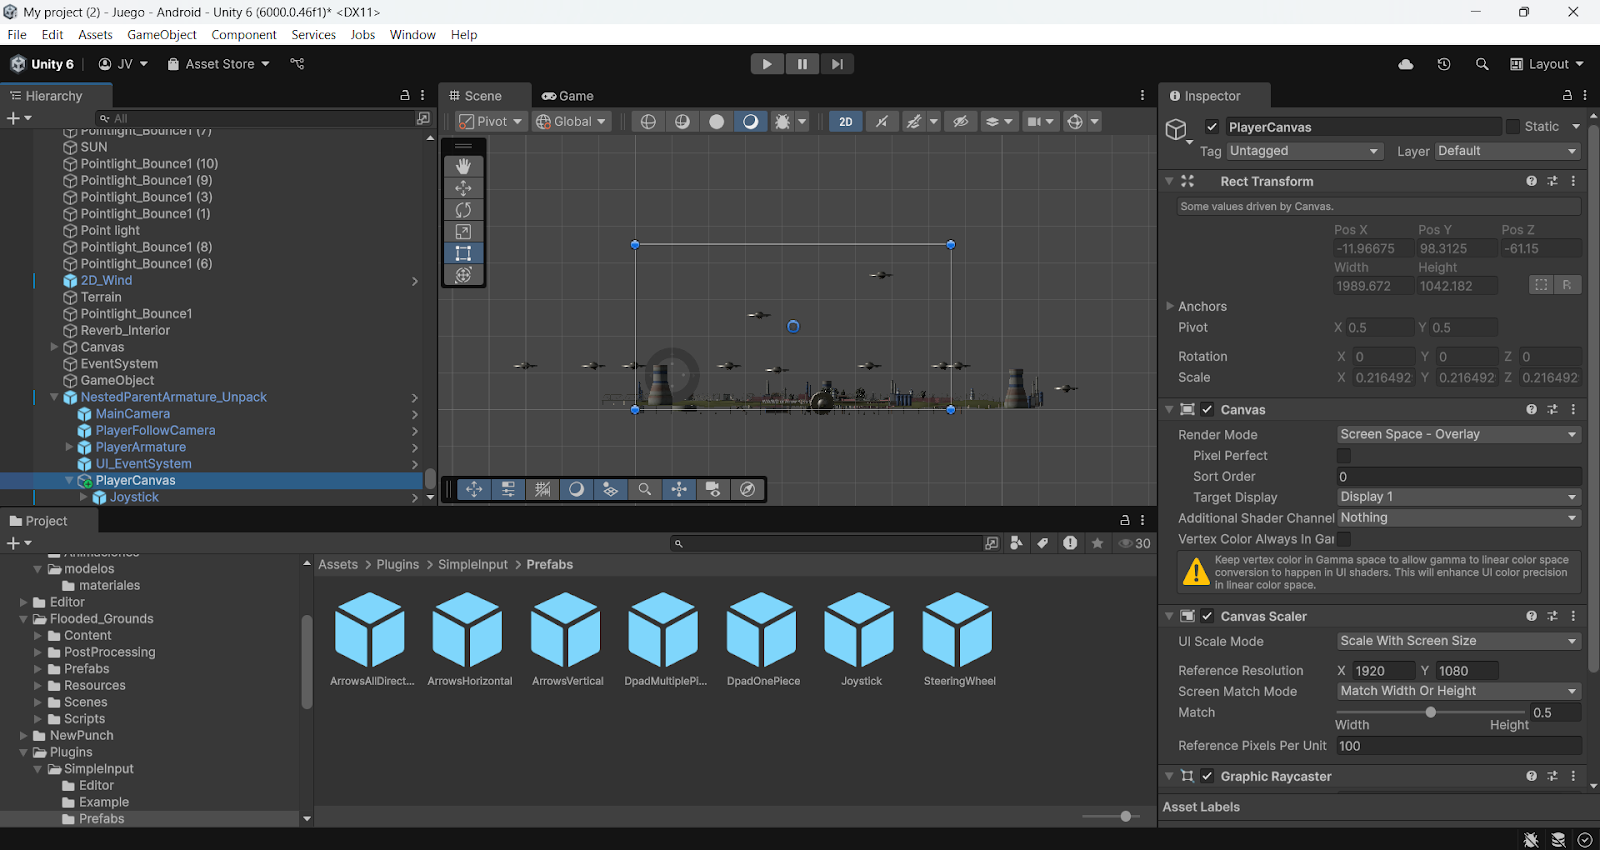Toggle the Inspector lock icon
1600x850 pixels.
pos(1567,96)
